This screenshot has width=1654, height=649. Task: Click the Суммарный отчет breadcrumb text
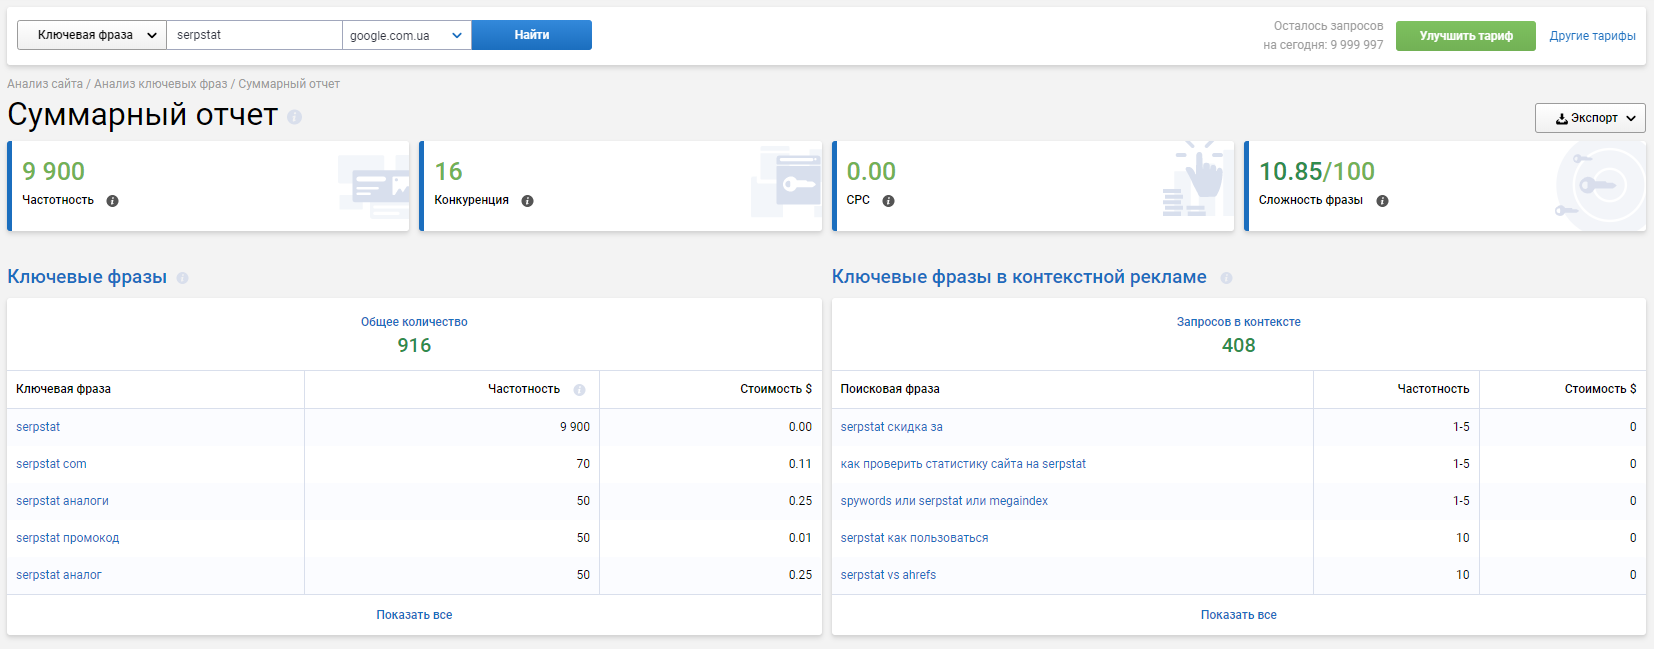[x=289, y=84]
